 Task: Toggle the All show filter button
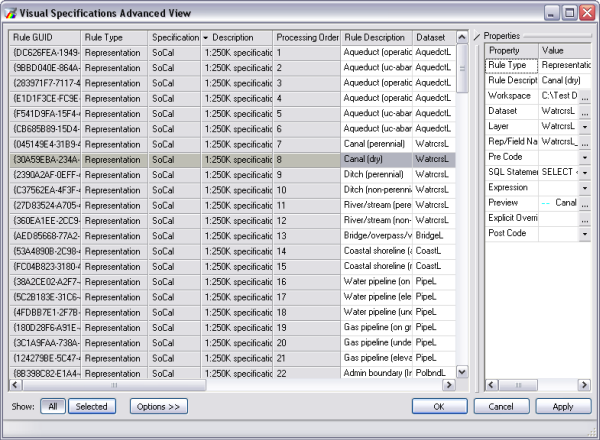pyautogui.click(x=53, y=406)
